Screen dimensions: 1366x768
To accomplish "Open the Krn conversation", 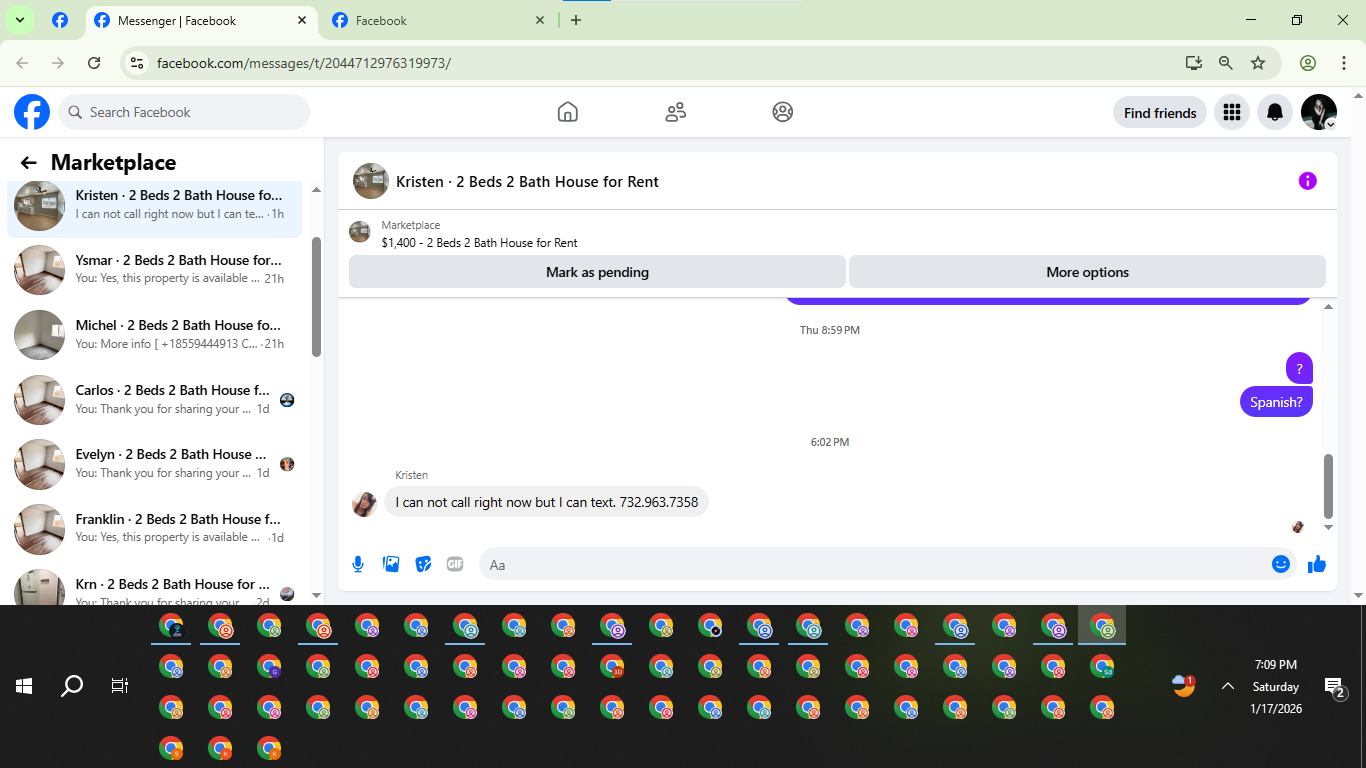I will (154, 588).
